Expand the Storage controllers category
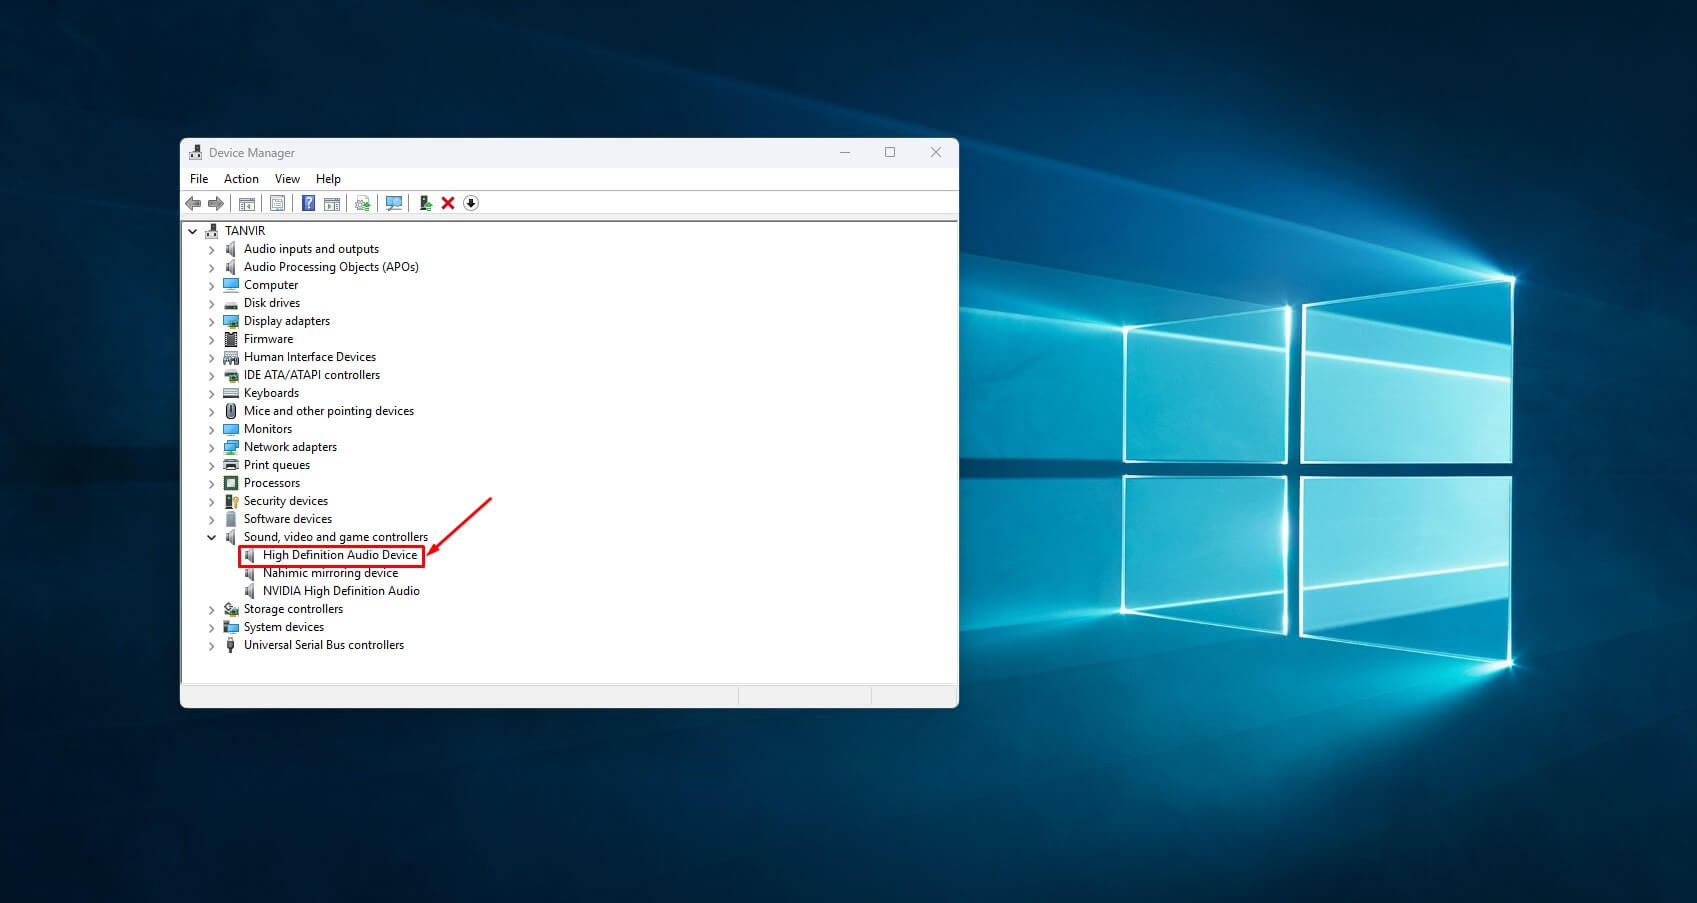 coord(212,609)
